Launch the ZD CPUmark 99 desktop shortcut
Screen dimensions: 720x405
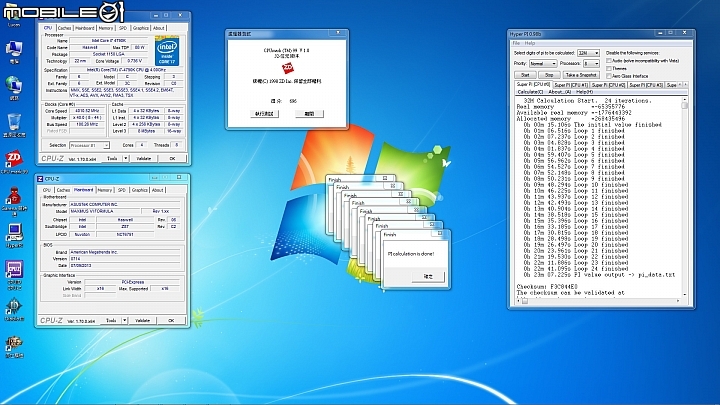(14, 159)
